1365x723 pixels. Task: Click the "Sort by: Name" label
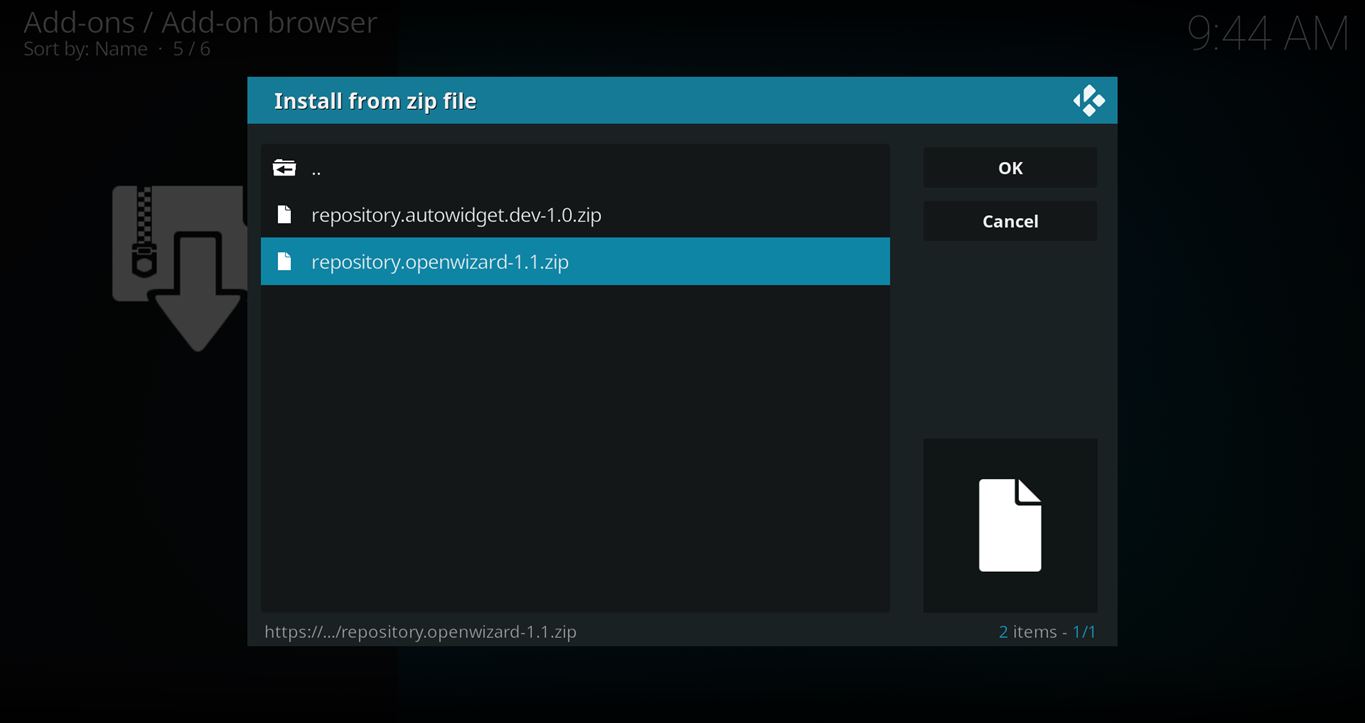coord(85,49)
